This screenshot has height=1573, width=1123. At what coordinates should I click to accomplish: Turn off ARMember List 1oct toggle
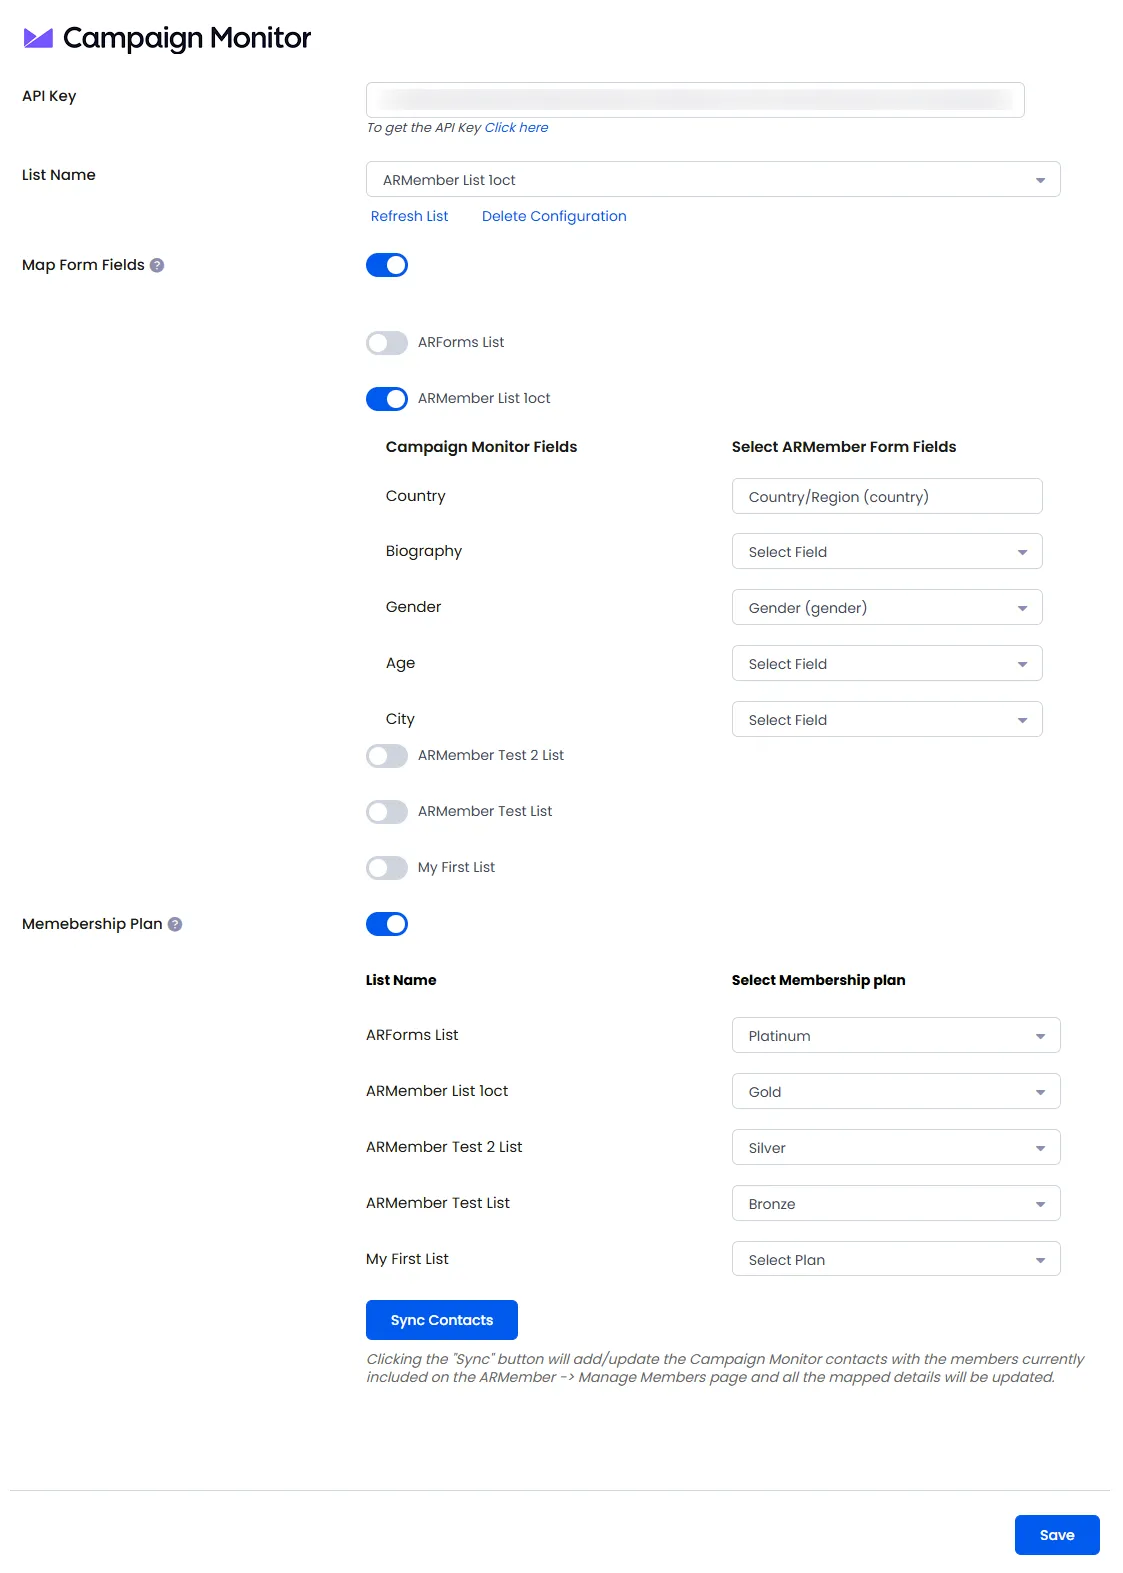[387, 399]
